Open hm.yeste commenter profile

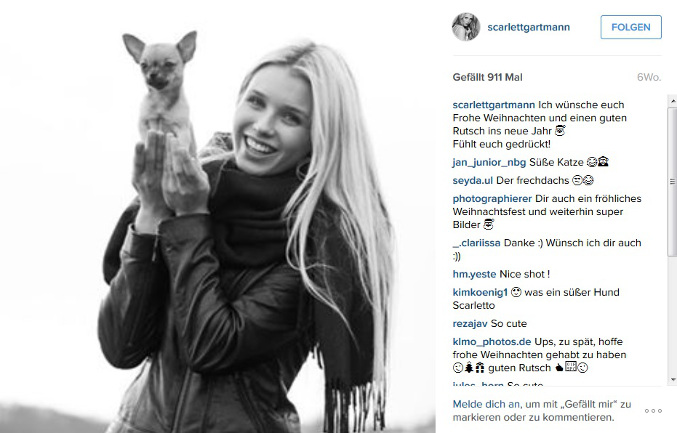(x=474, y=274)
